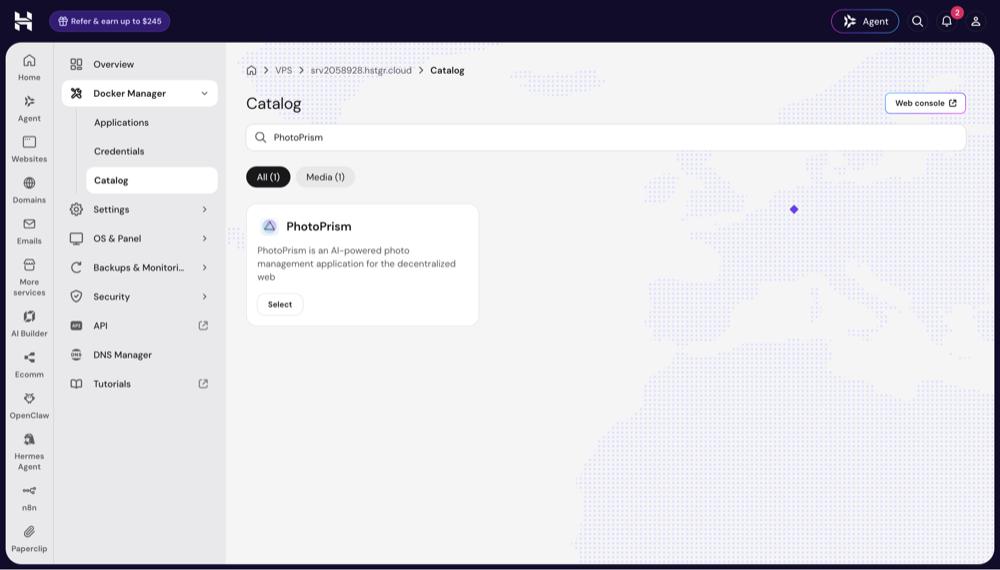This screenshot has height=570, width=1000.
Task: Click the DNS Manager globe icon
Action: click(77, 355)
